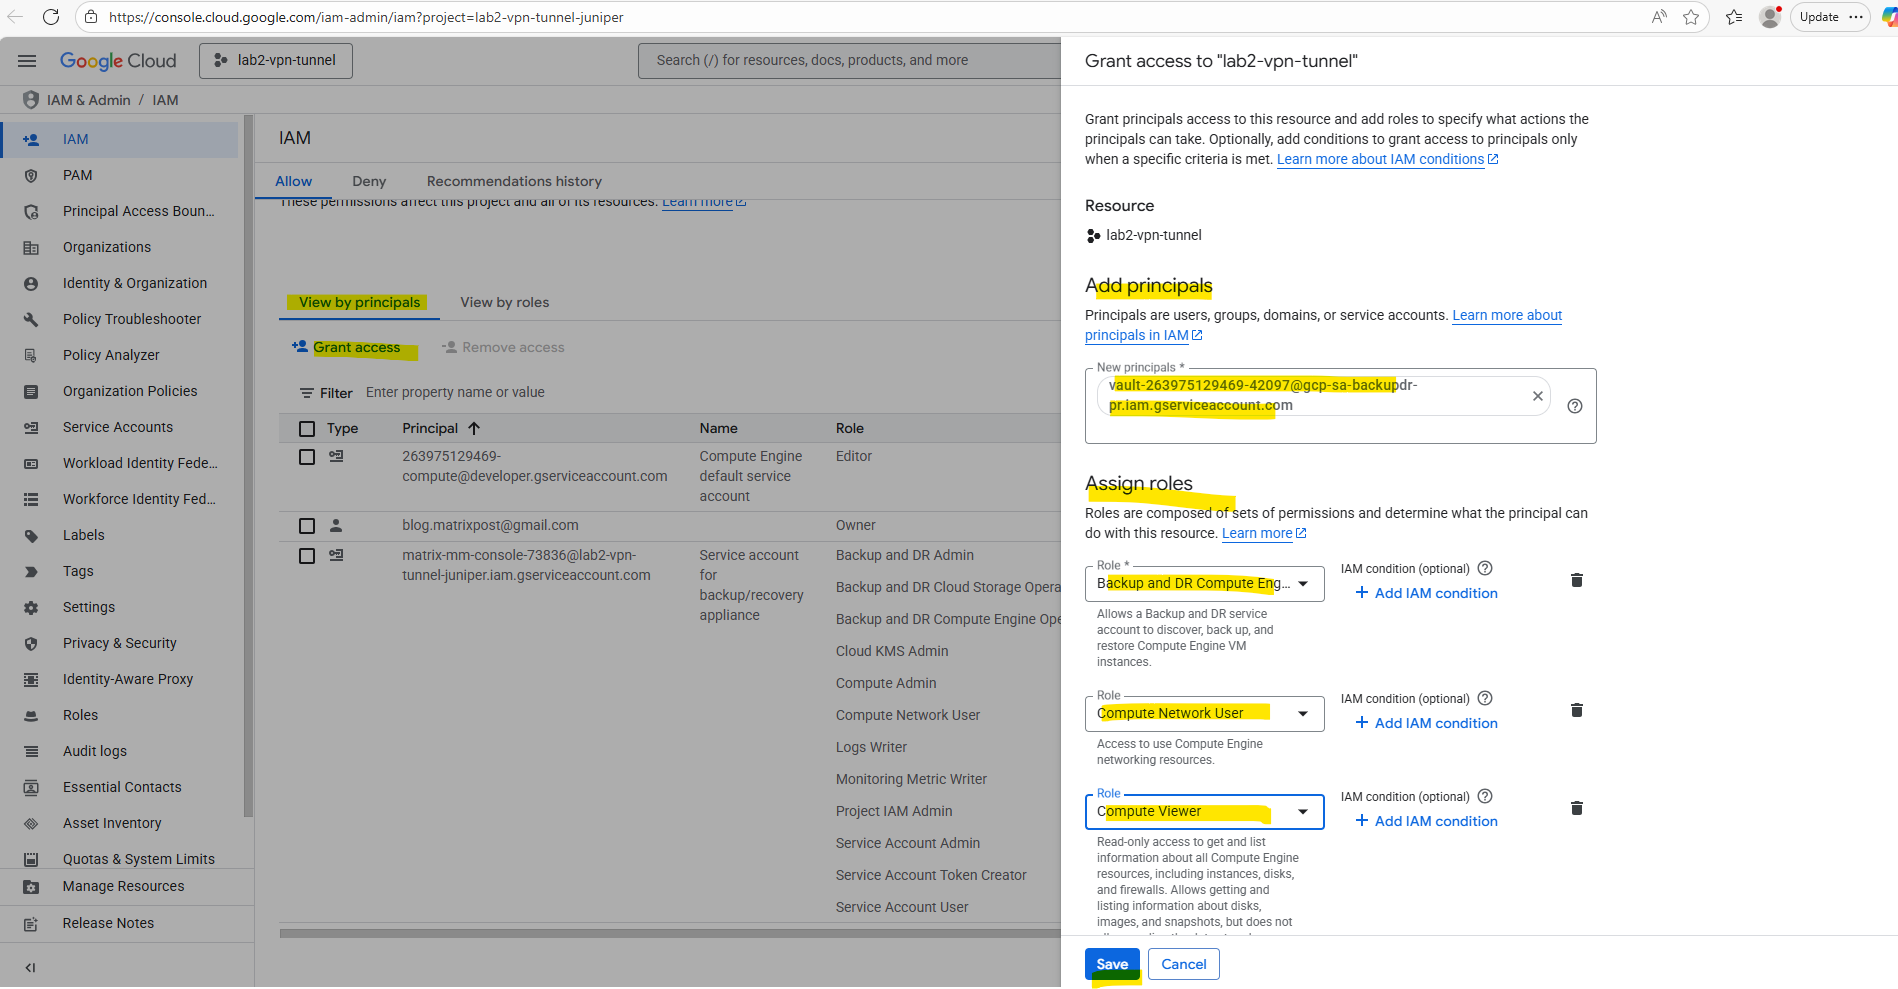Screen dimensions: 1898x989
Task: Select the Compute Engine default service account row
Action: [307, 457]
